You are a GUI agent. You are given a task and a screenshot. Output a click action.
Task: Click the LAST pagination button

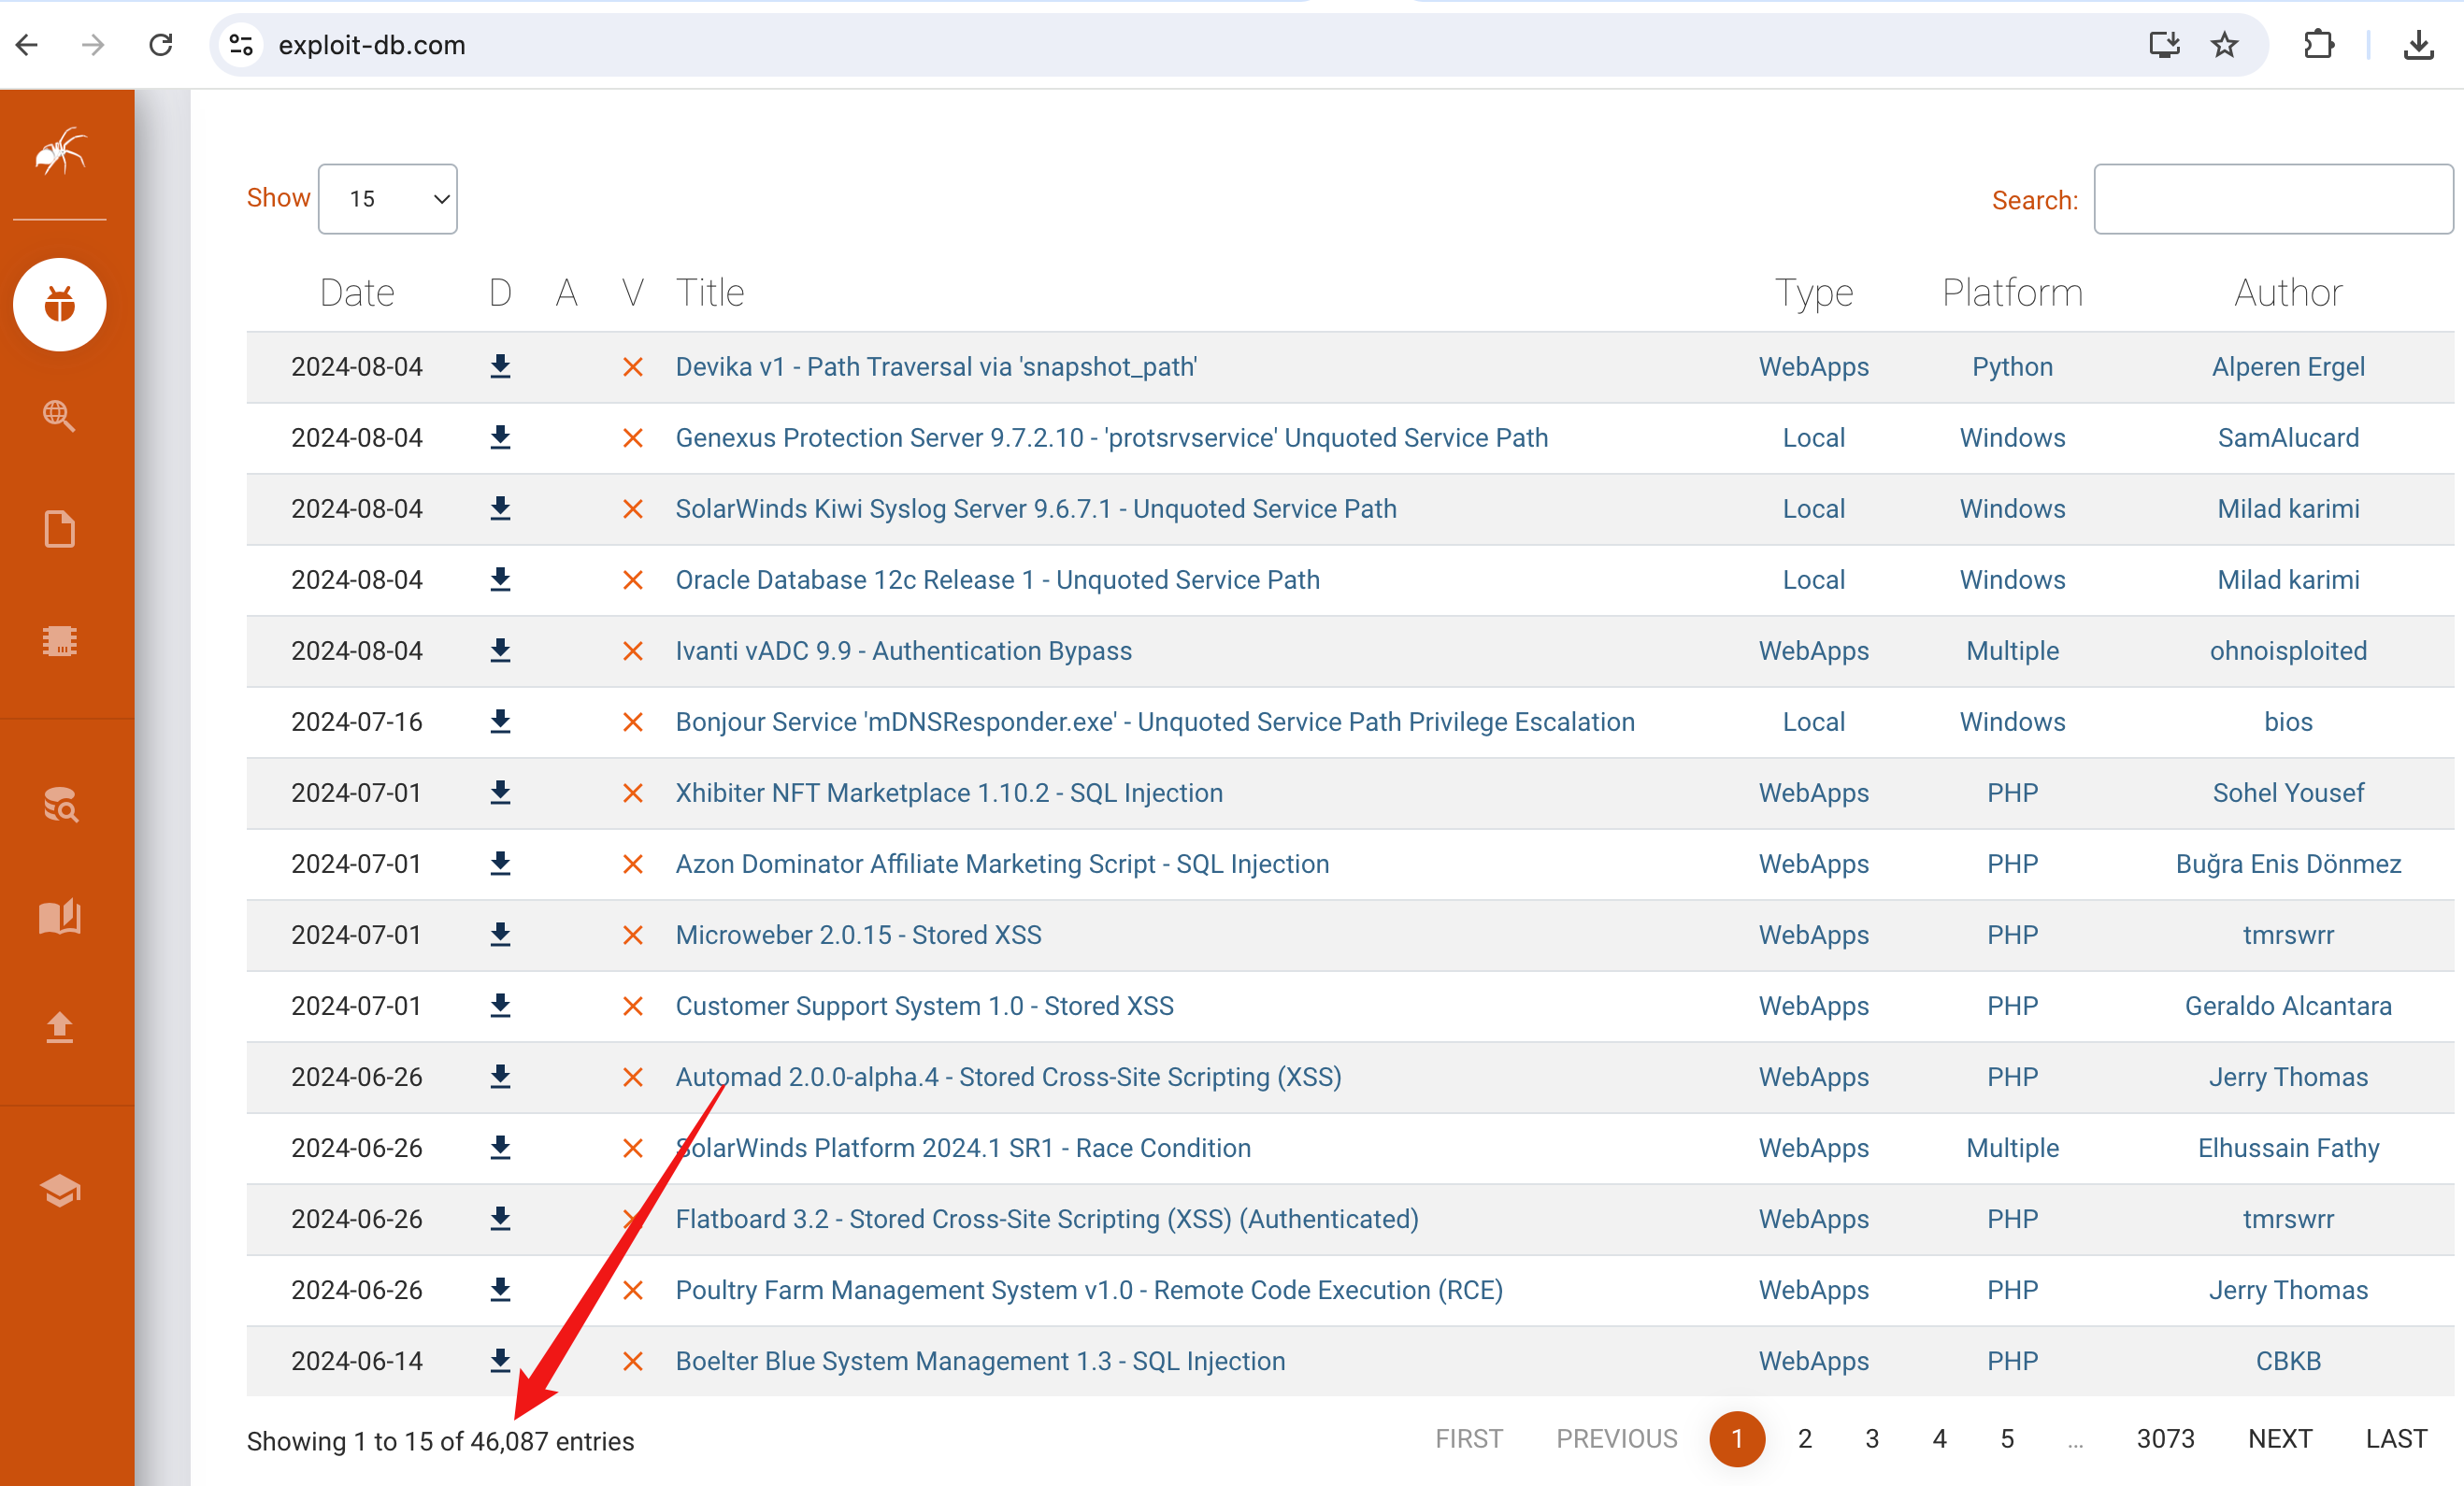click(2395, 1438)
